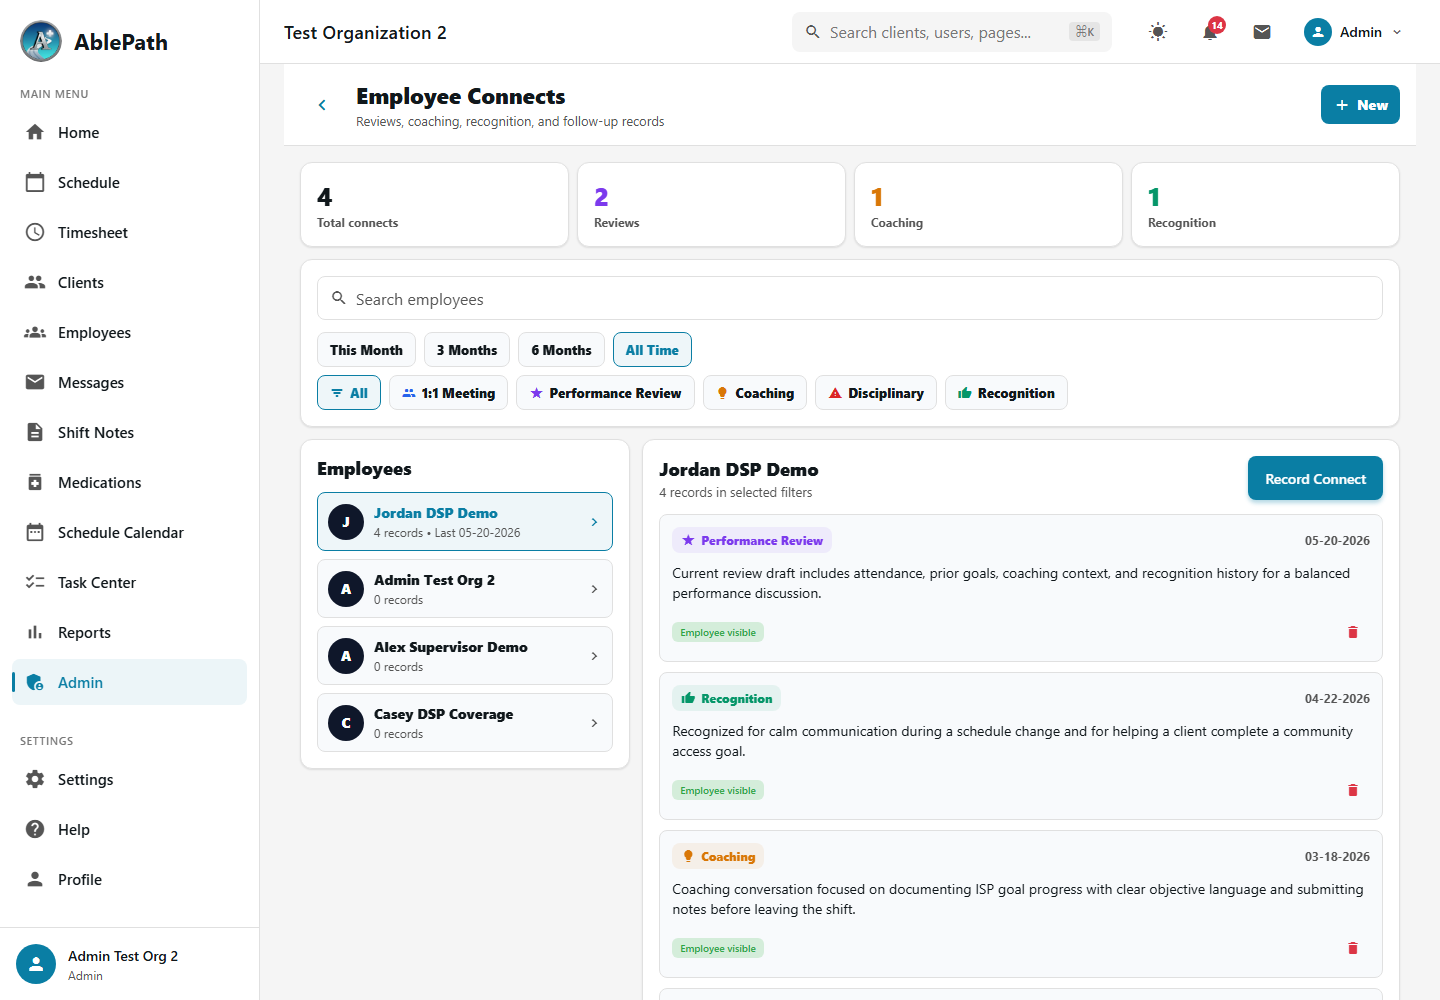
Task: Filter records by Recognition type
Action: pyautogui.click(x=1006, y=393)
